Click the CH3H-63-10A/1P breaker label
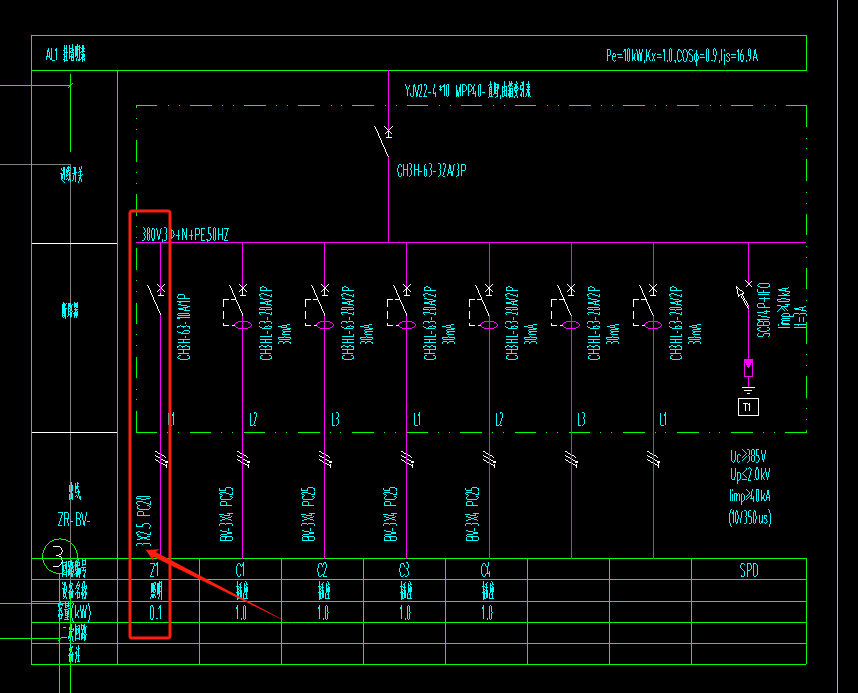858x693 pixels. (x=185, y=327)
